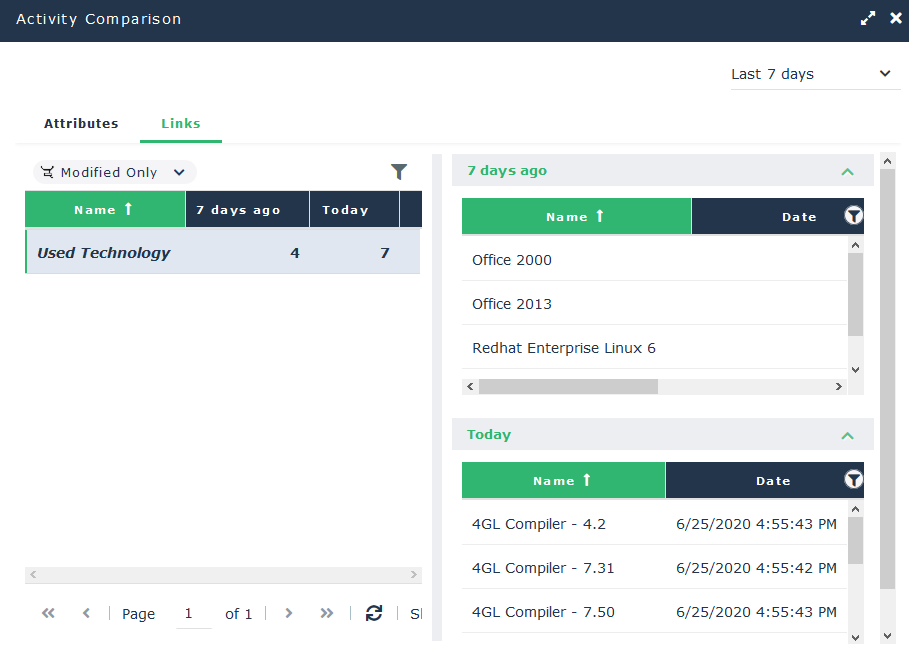The height and width of the screenshot is (647, 909).
Task: Go to the last page with double-right arrows
Action: click(x=326, y=613)
